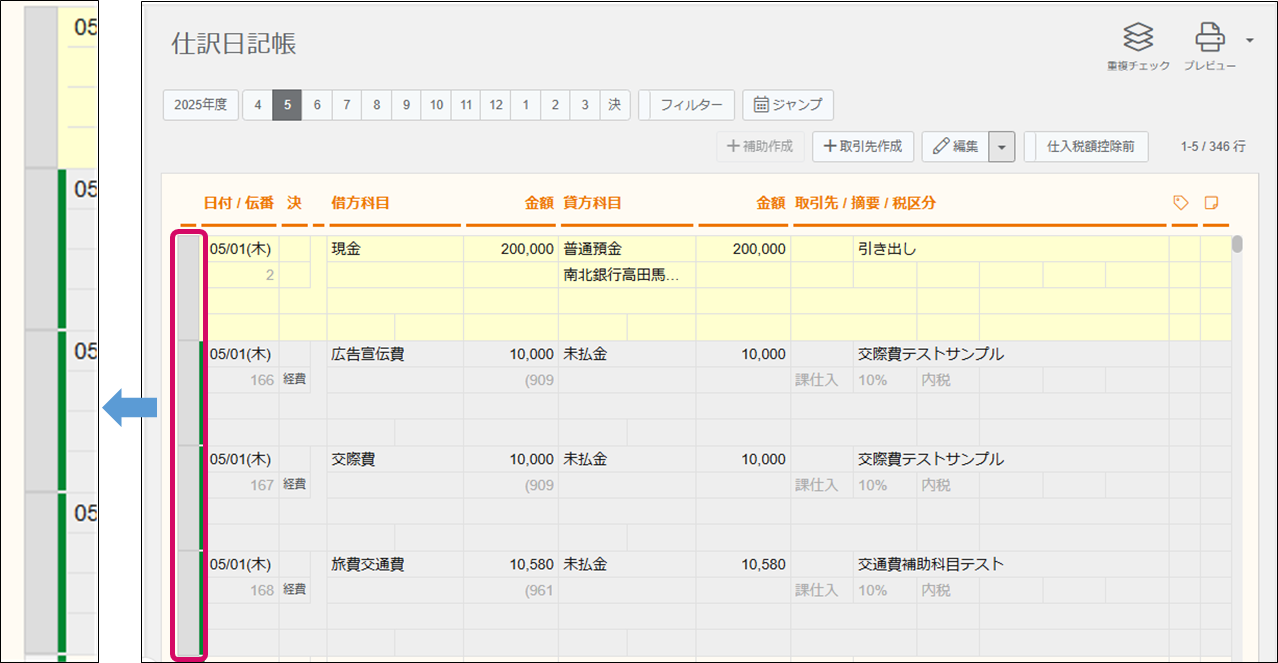Toggle the 仕入税額控除前 switch
The height and width of the screenshot is (663, 1278).
point(1089,147)
